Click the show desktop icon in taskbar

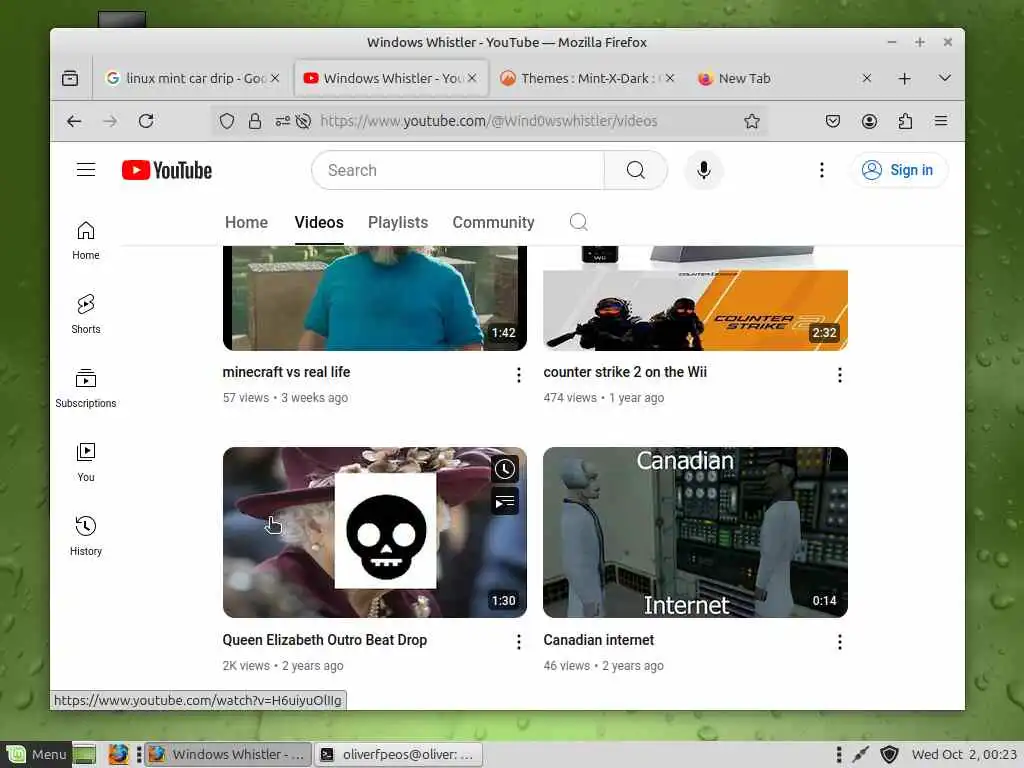pos(84,754)
